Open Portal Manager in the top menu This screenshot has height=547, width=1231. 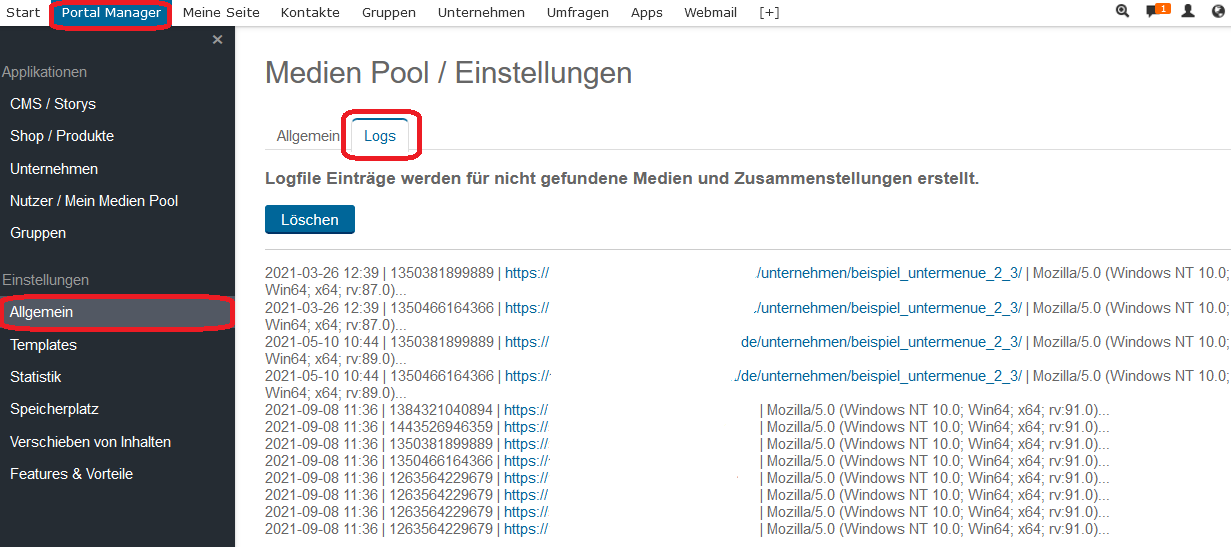111,13
